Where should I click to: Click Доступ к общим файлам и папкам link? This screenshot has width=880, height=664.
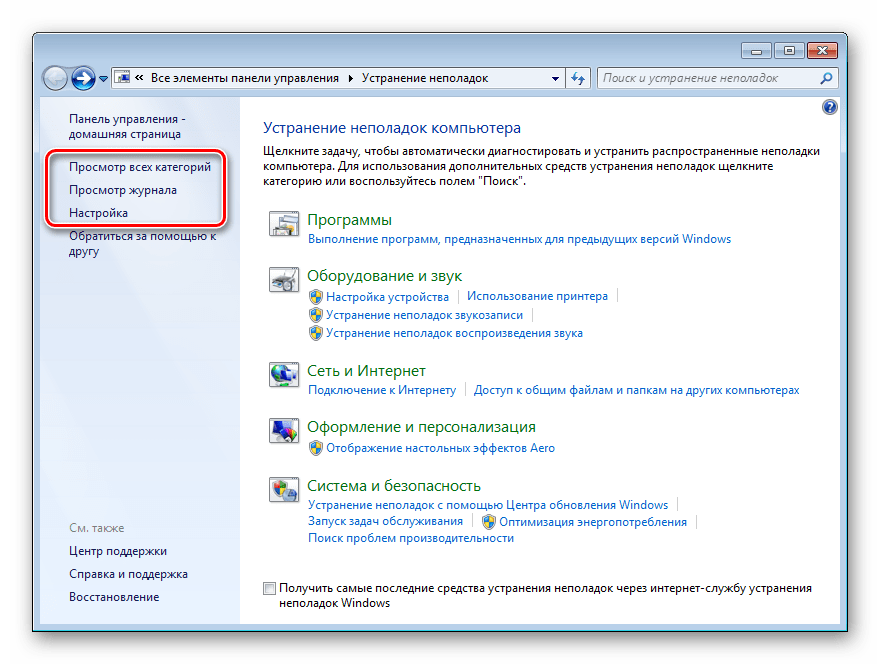coord(636,390)
